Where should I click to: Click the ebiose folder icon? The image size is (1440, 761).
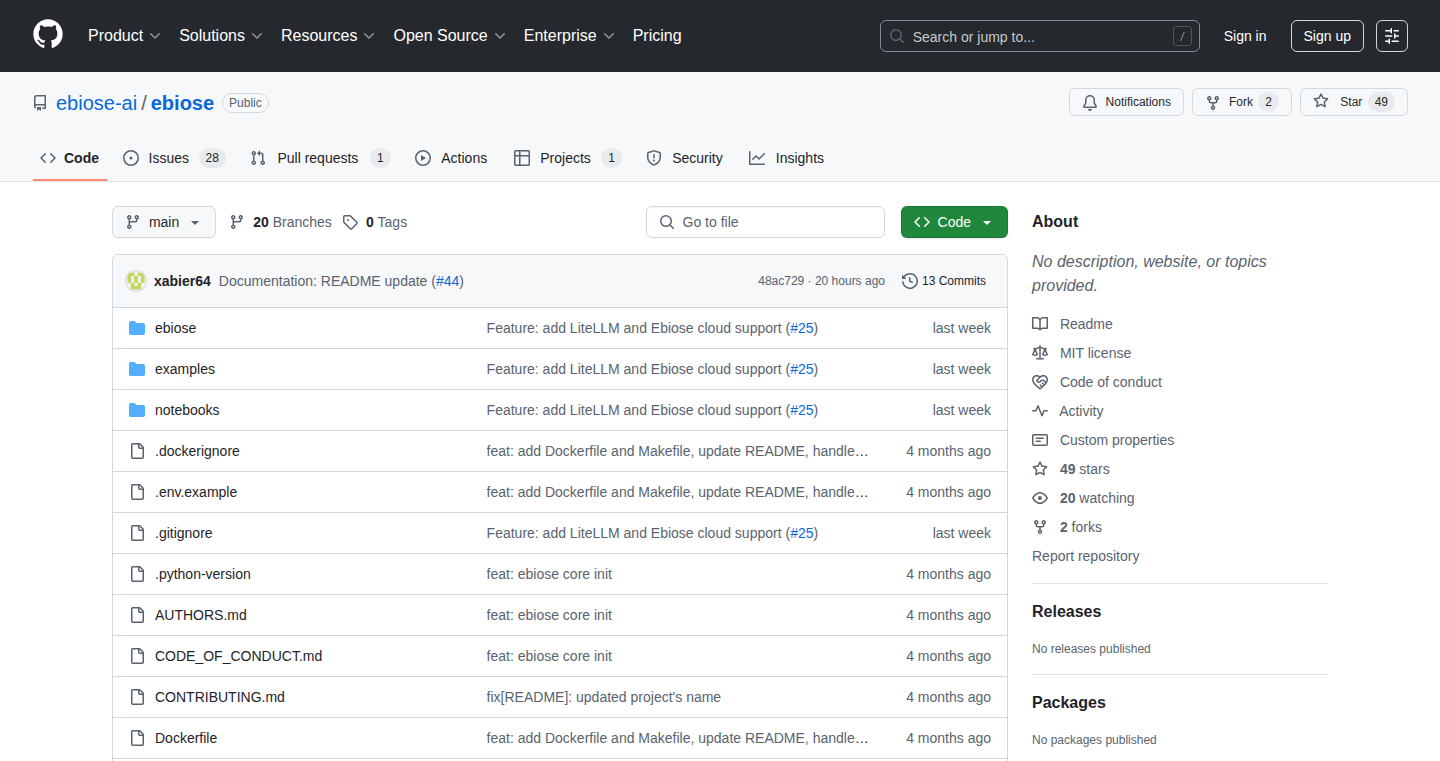[137, 328]
